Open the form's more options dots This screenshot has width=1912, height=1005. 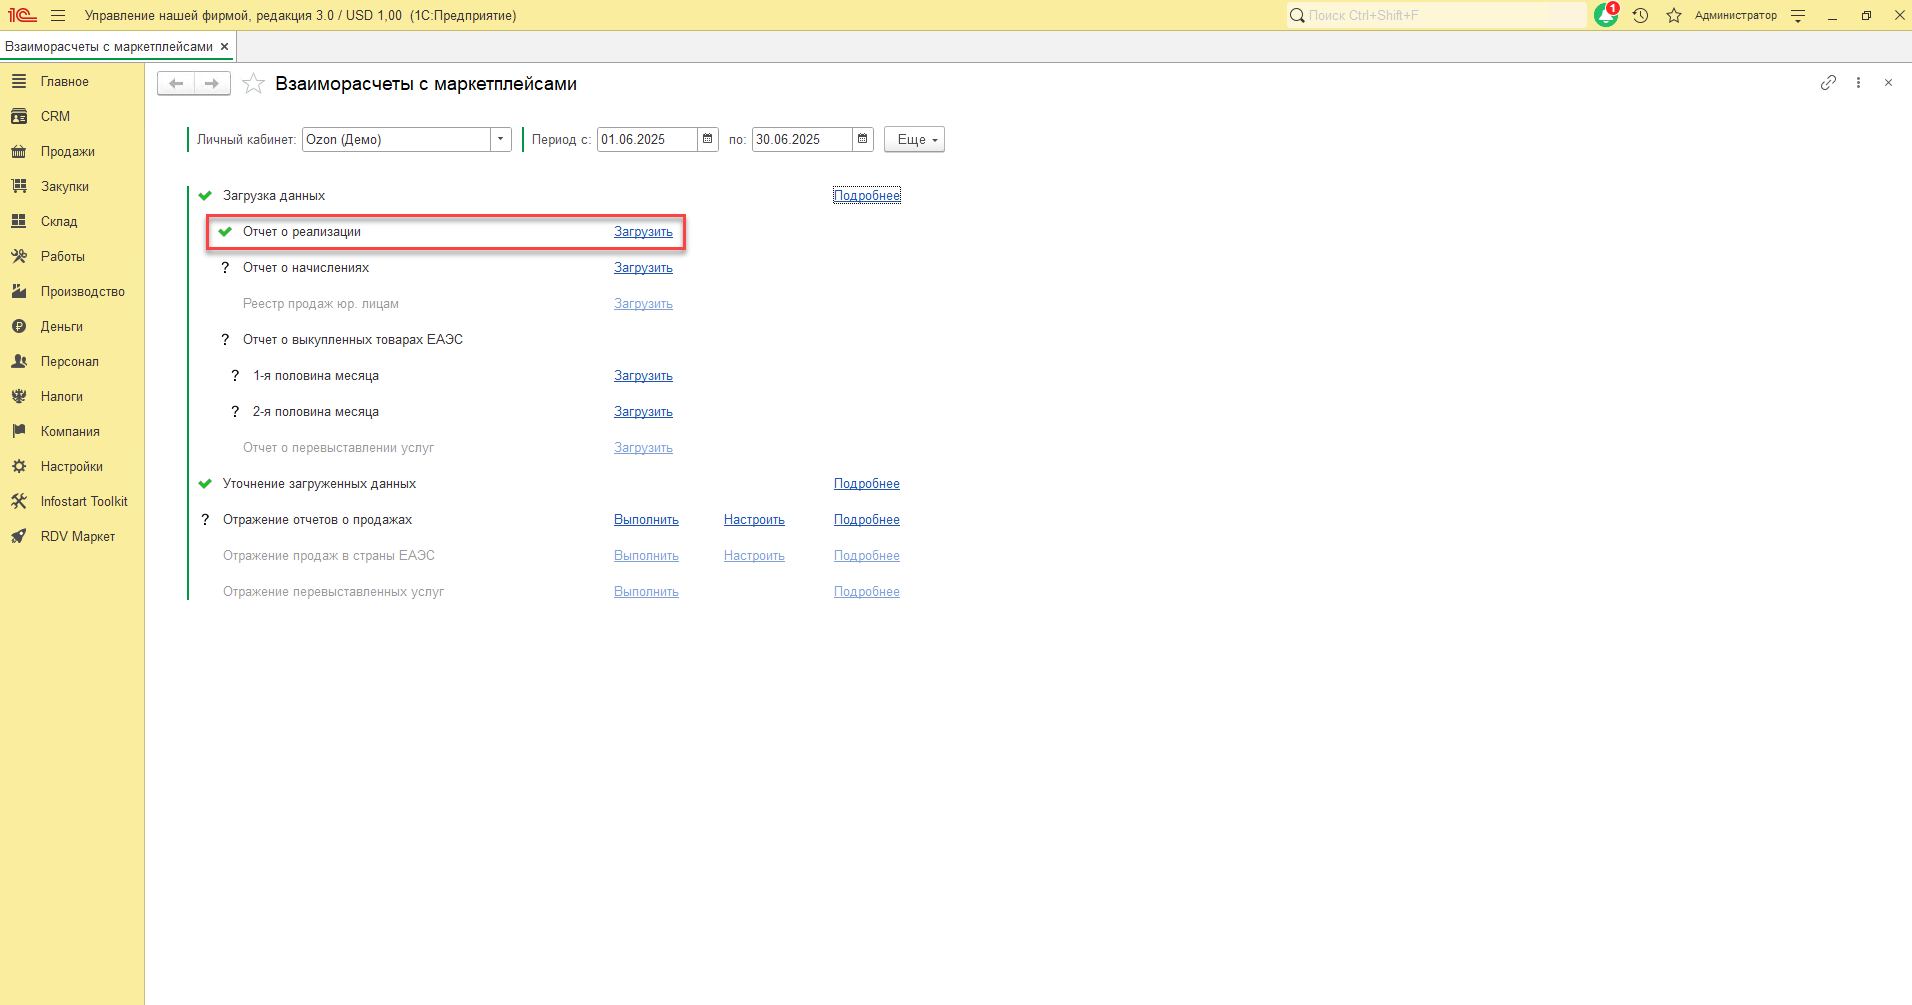point(1858,83)
